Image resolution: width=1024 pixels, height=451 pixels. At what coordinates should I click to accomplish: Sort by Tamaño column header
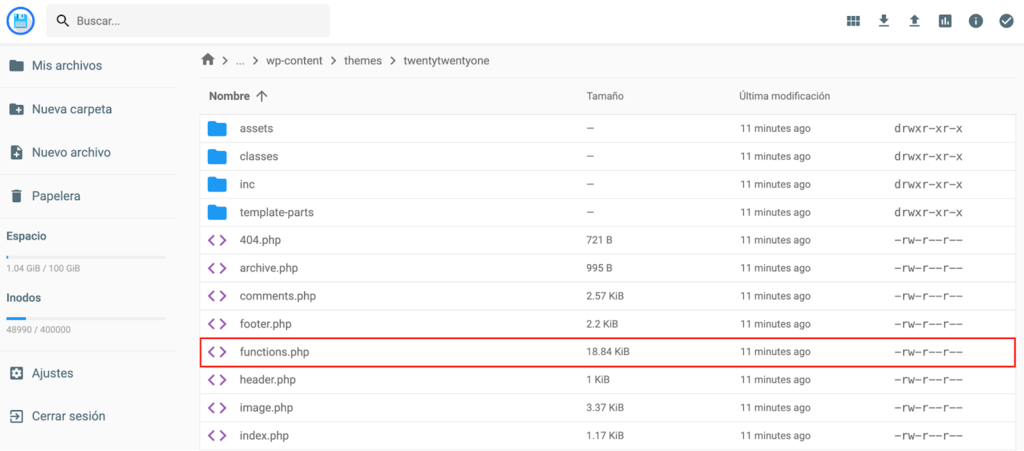605,96
